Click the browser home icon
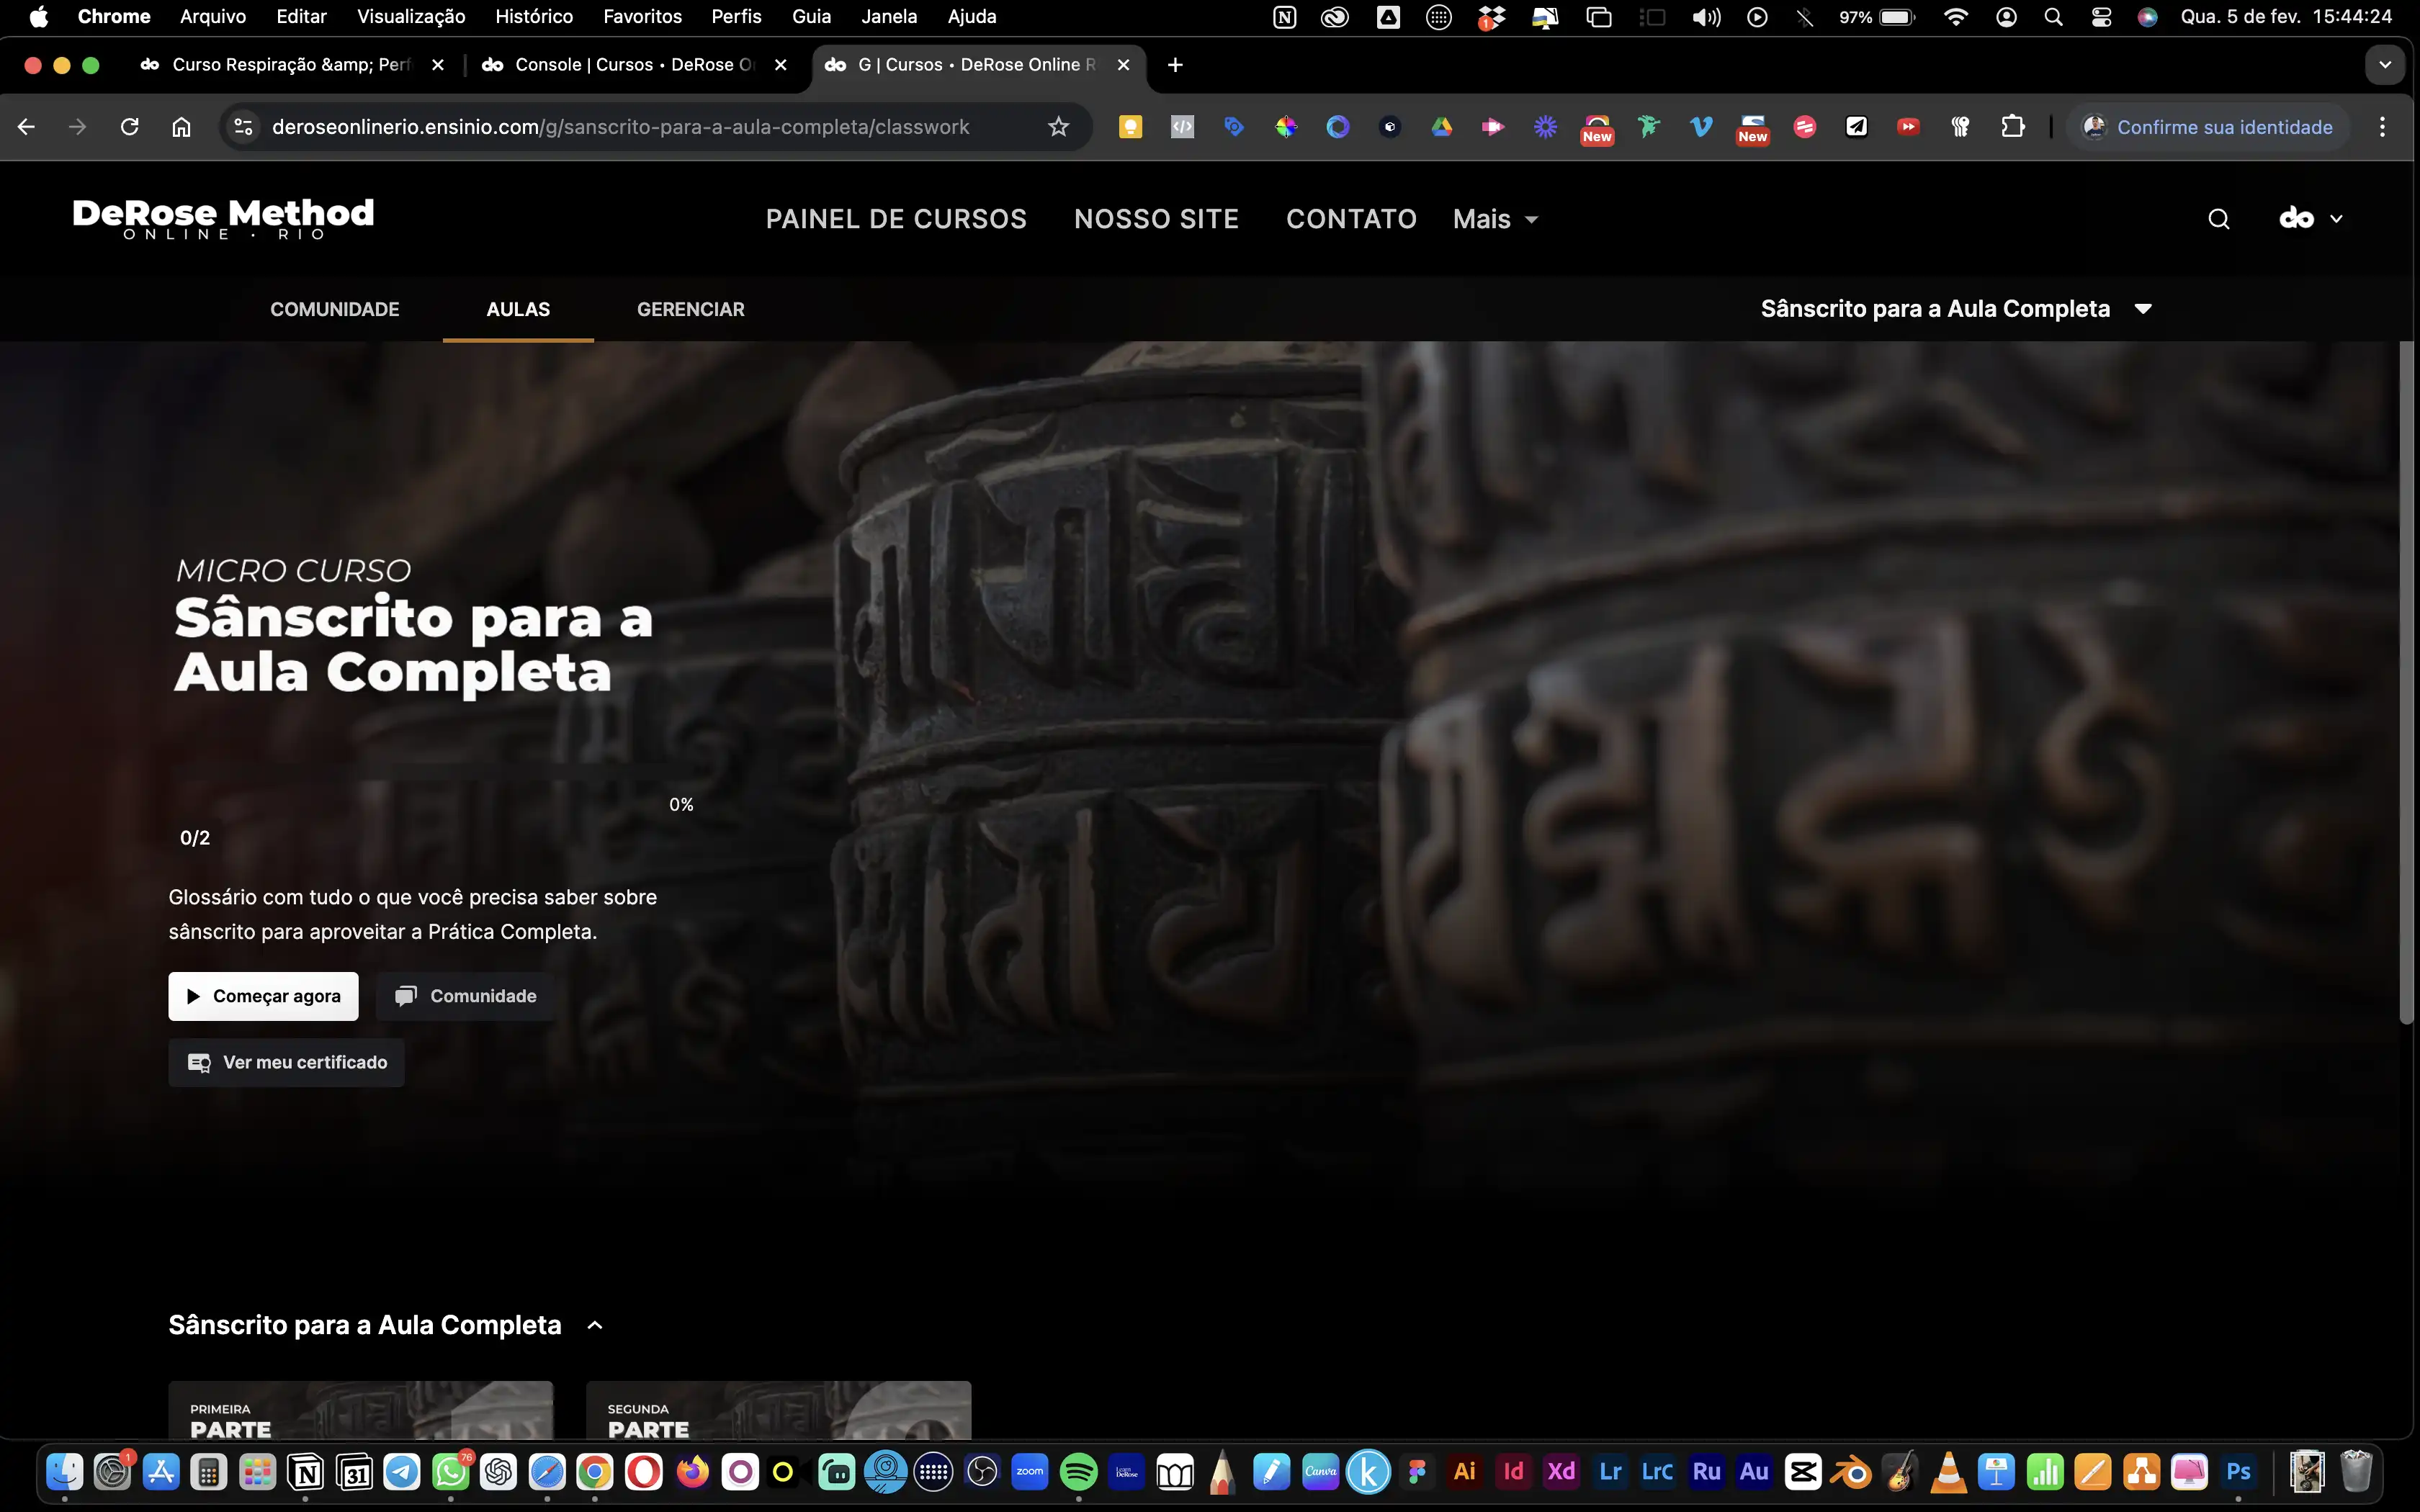The image size is (2420, 1512). click(181, 127)
